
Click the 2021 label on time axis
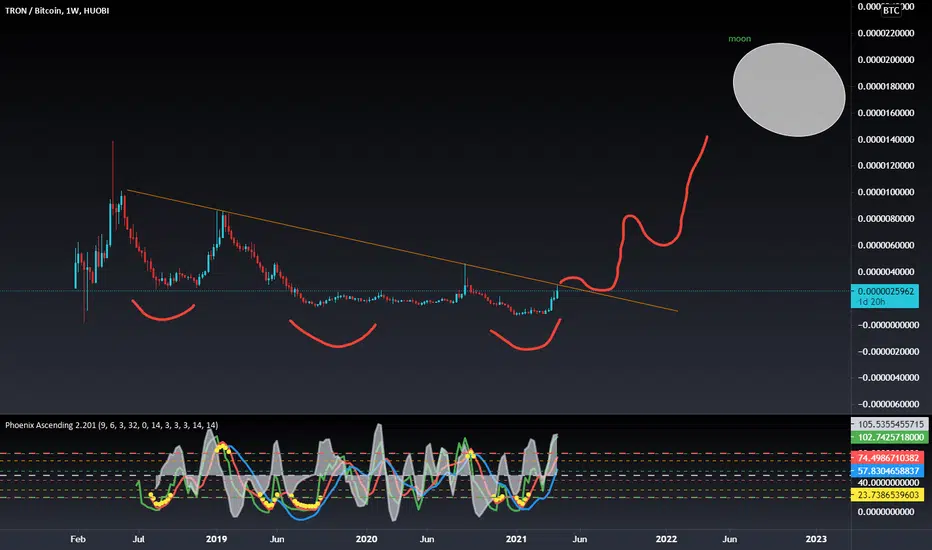516,539
